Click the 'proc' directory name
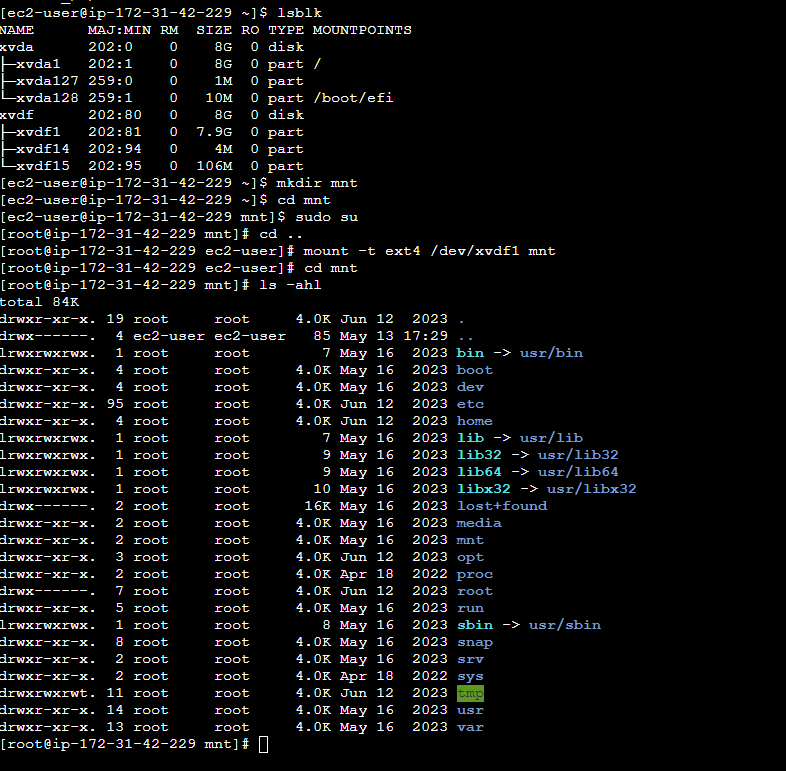The image size is (786, 771). coord(475,574)
